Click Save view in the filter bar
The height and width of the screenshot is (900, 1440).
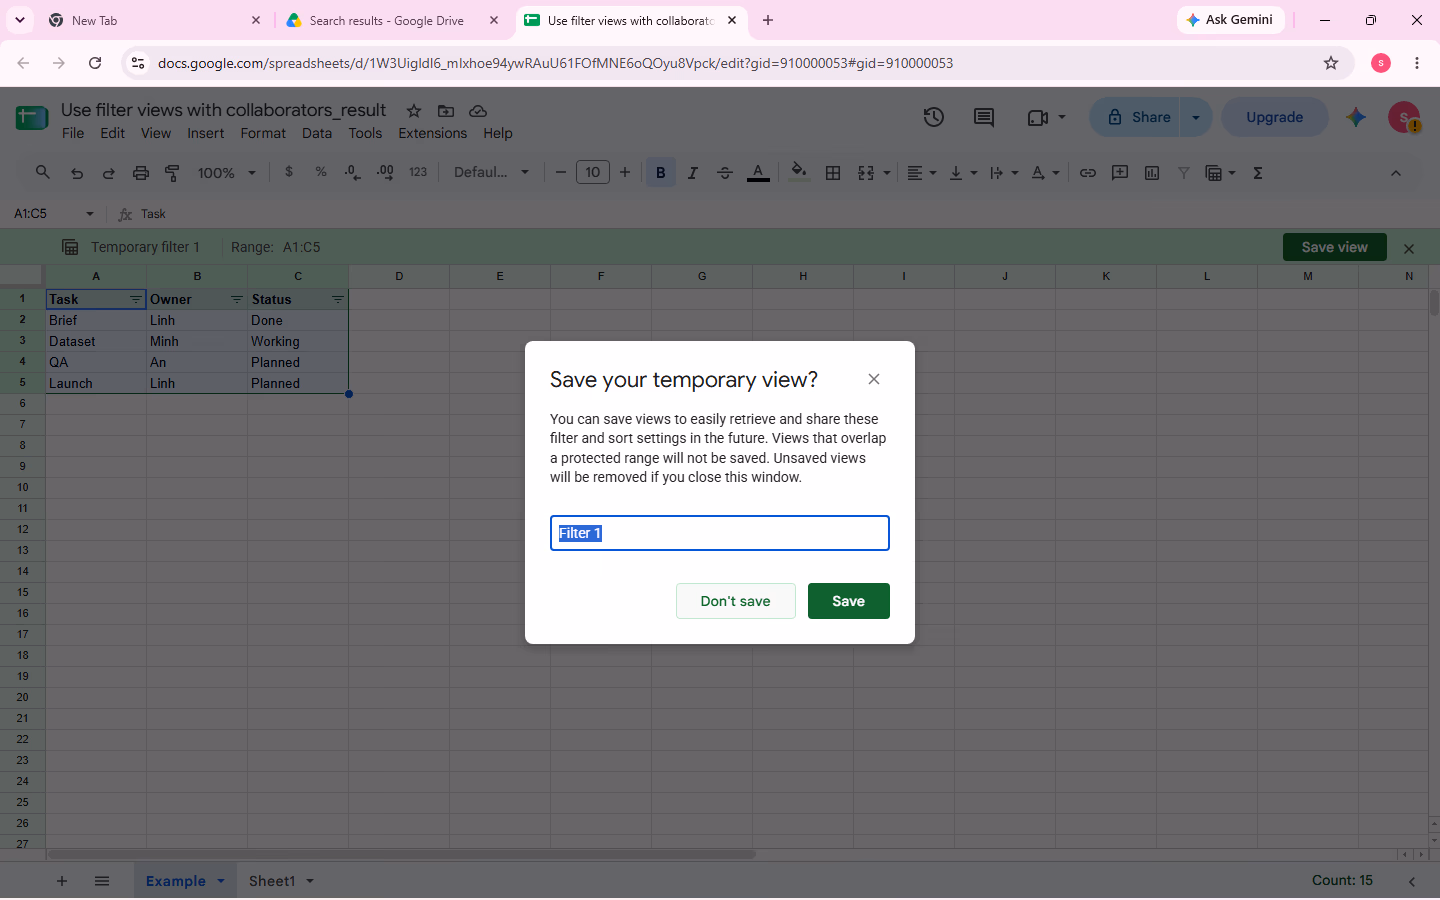tap(1334, 247)
